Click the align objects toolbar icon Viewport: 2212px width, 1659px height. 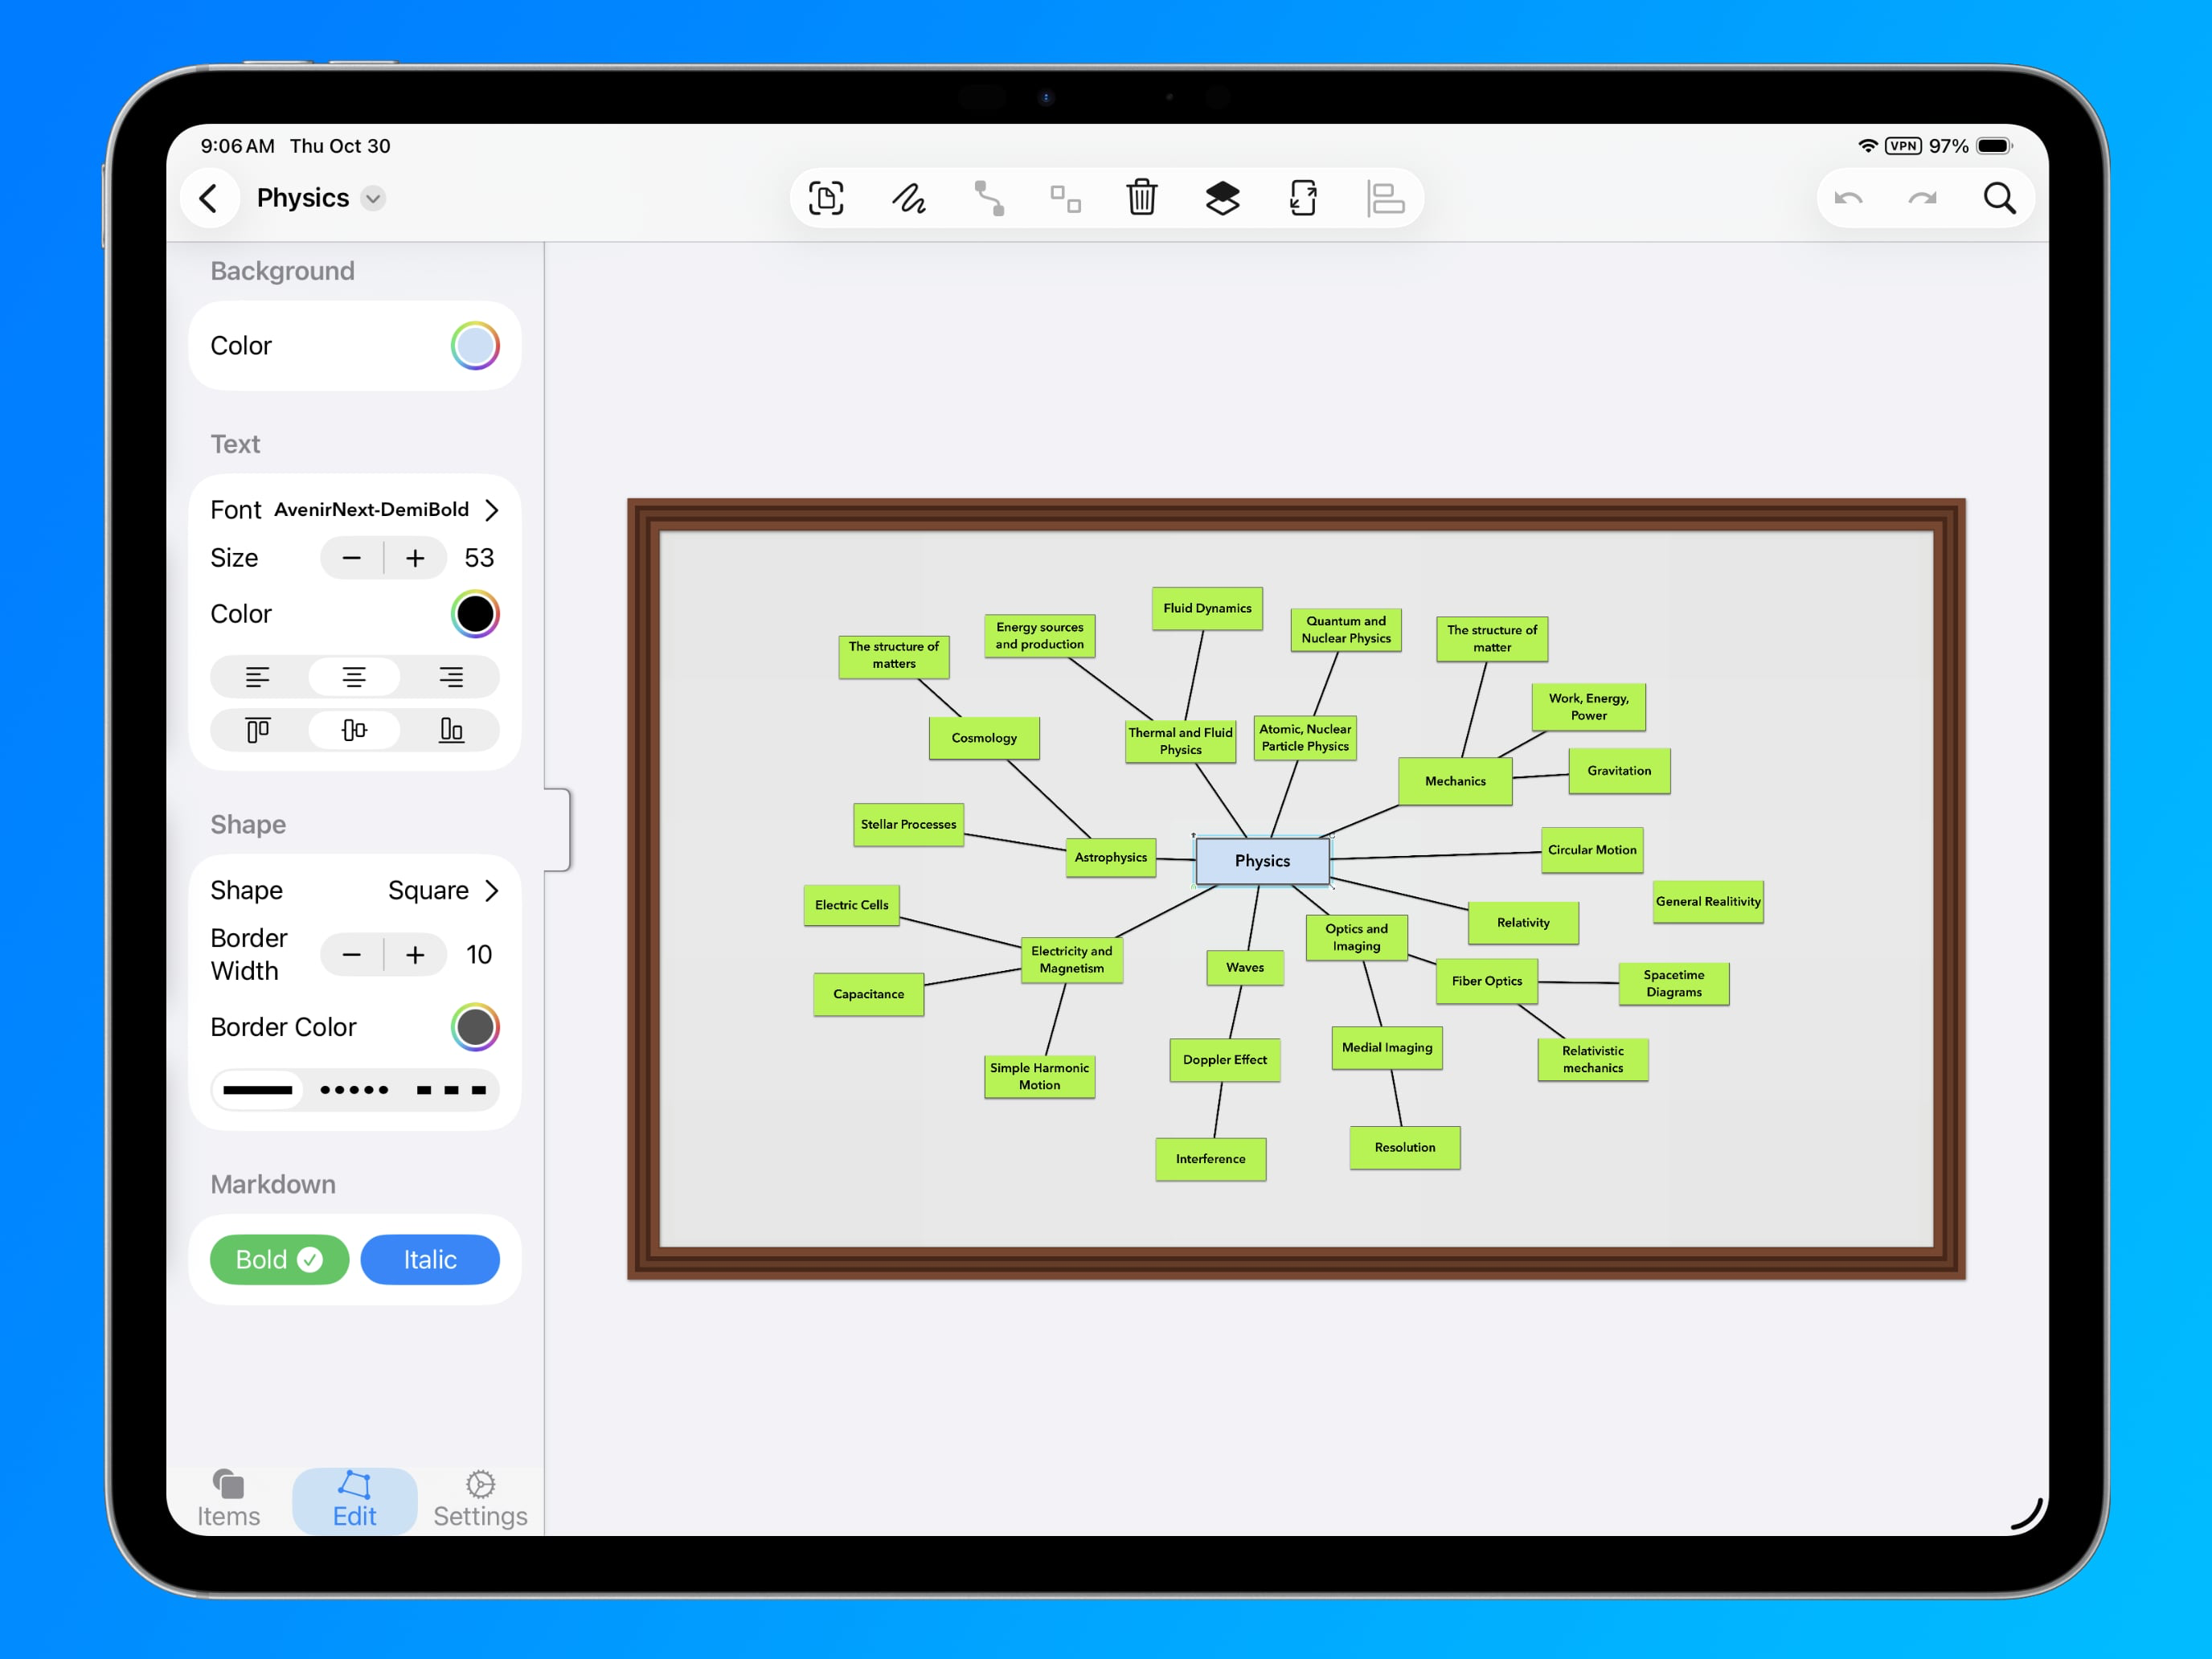point(1385,198)
